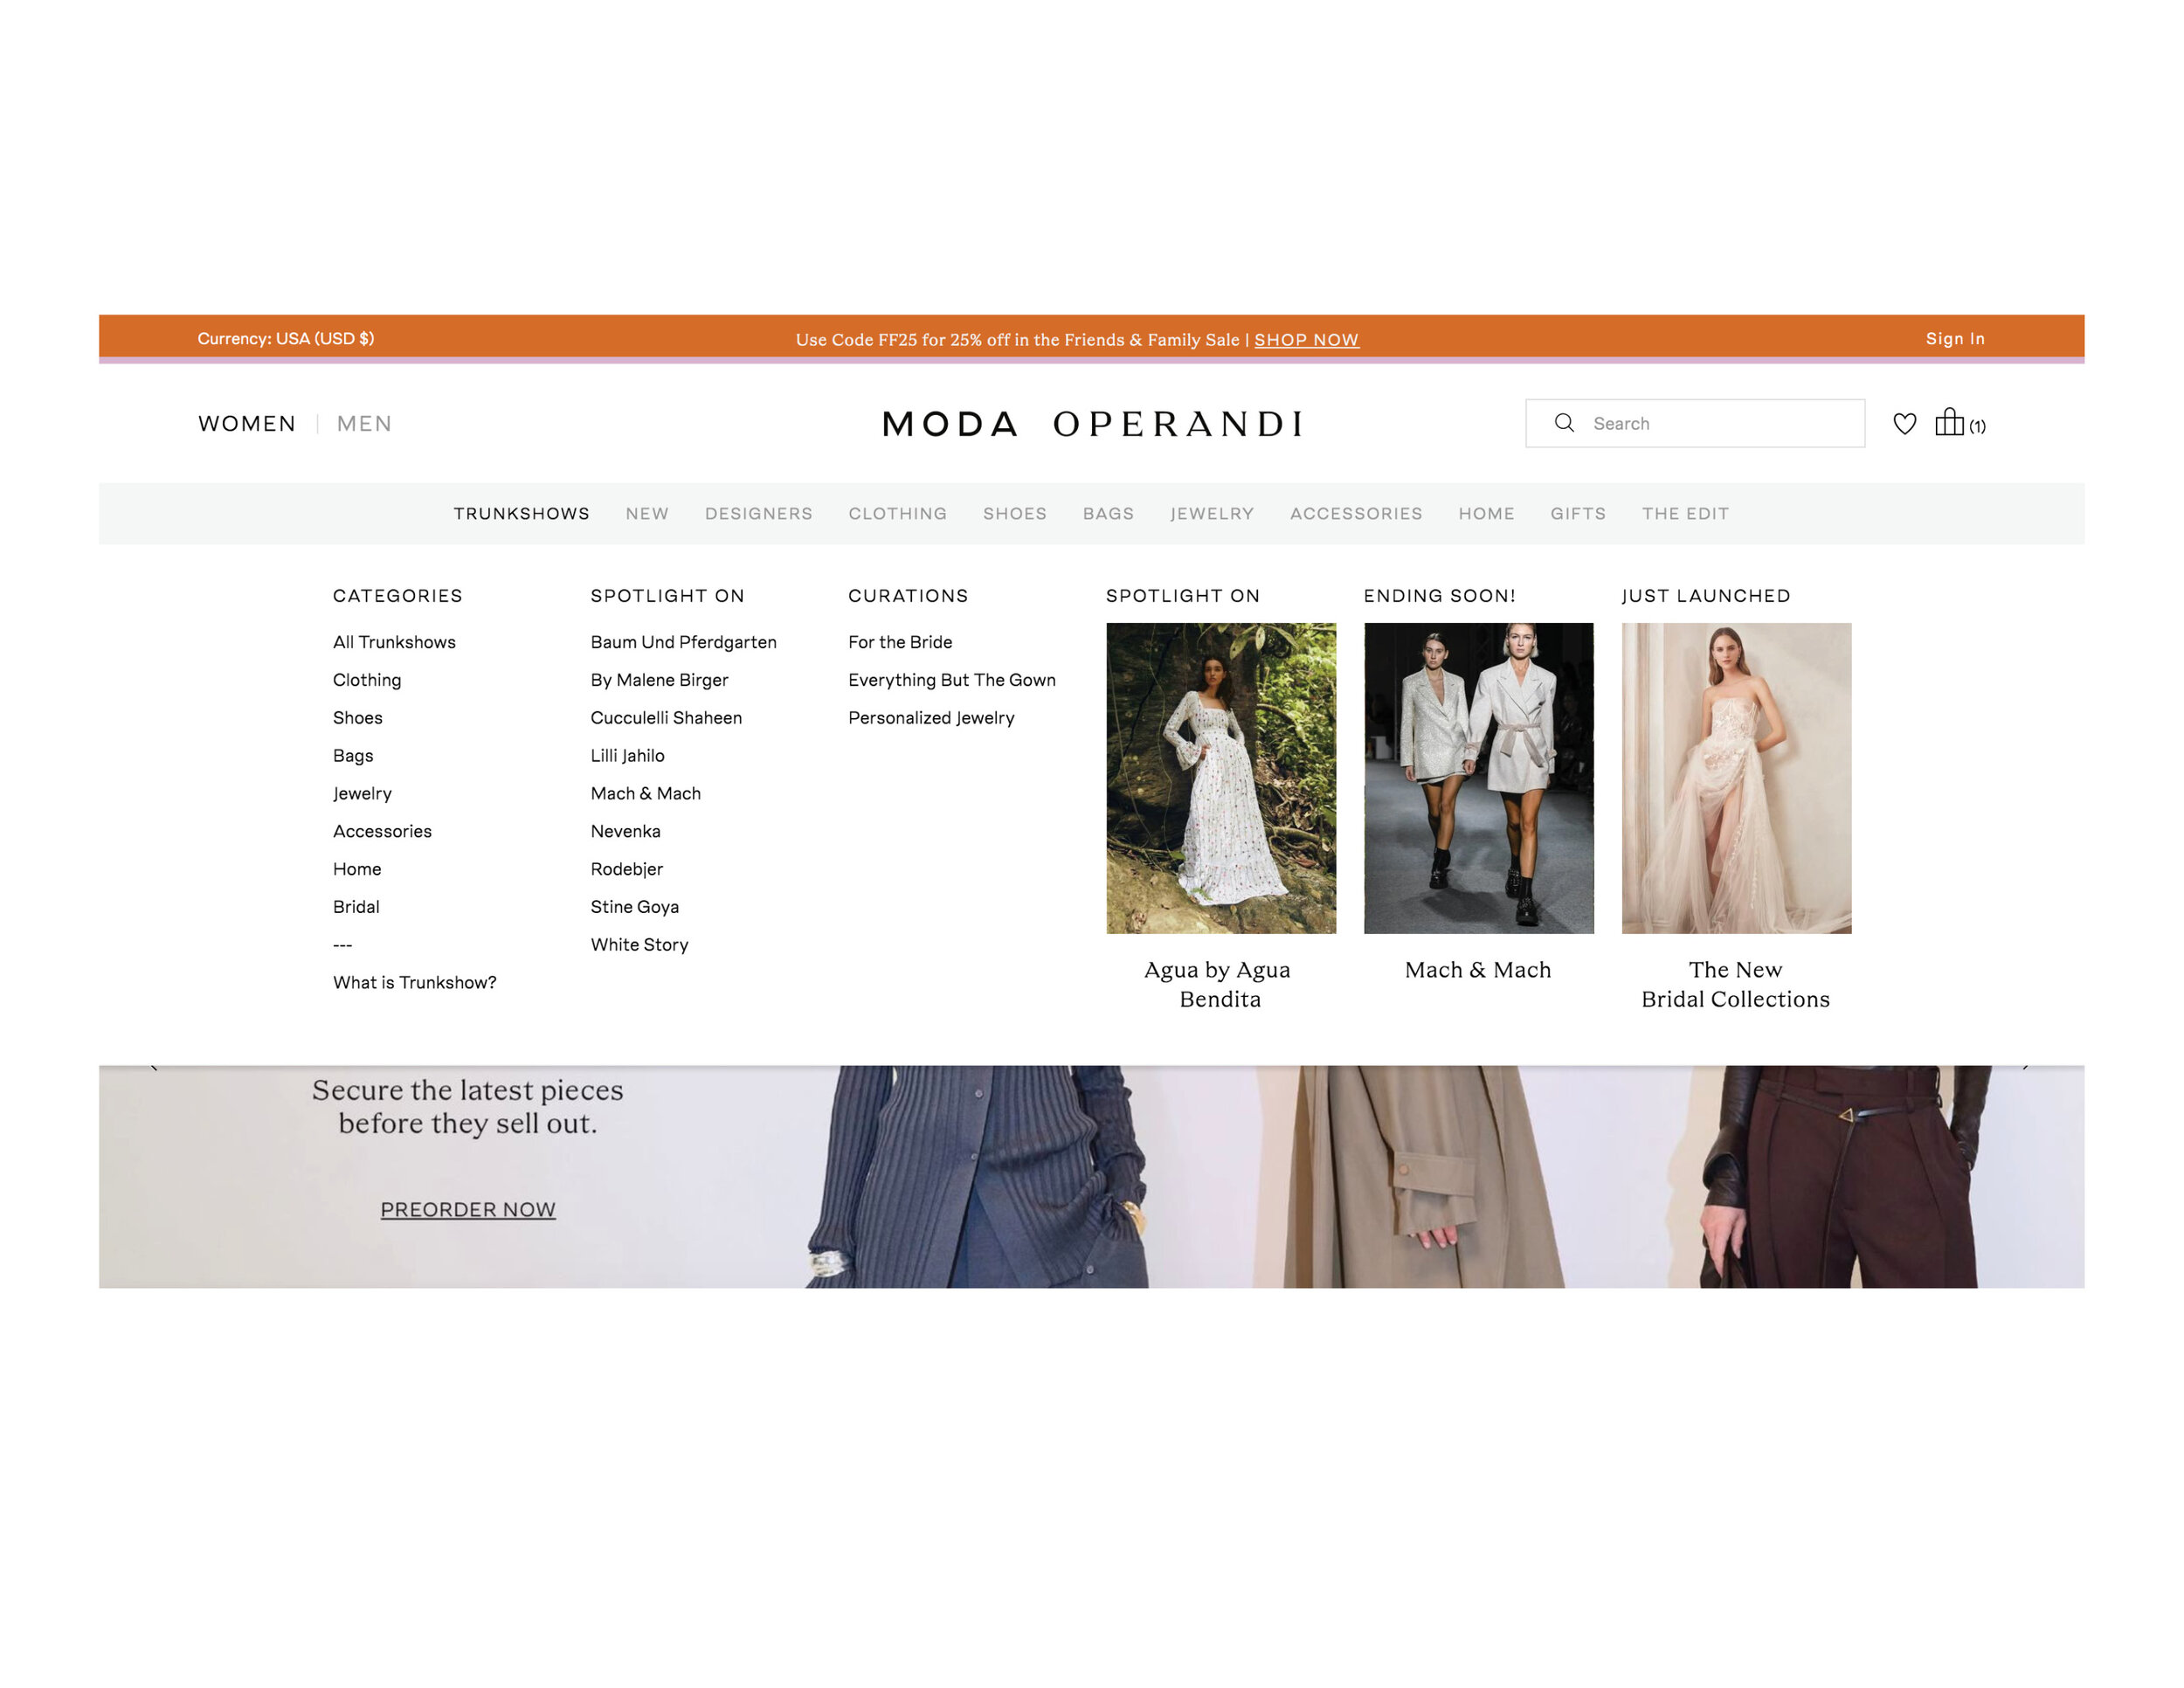2184x1688 pixels.
Task: Open the NEW menu
Action: click(x=647, y=513)
